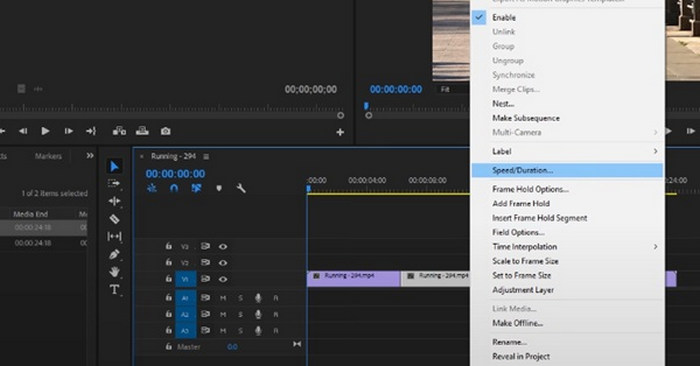Select the Slip tool
The image size is (700, 366).
pyautogui.click(x=114, y=236)
